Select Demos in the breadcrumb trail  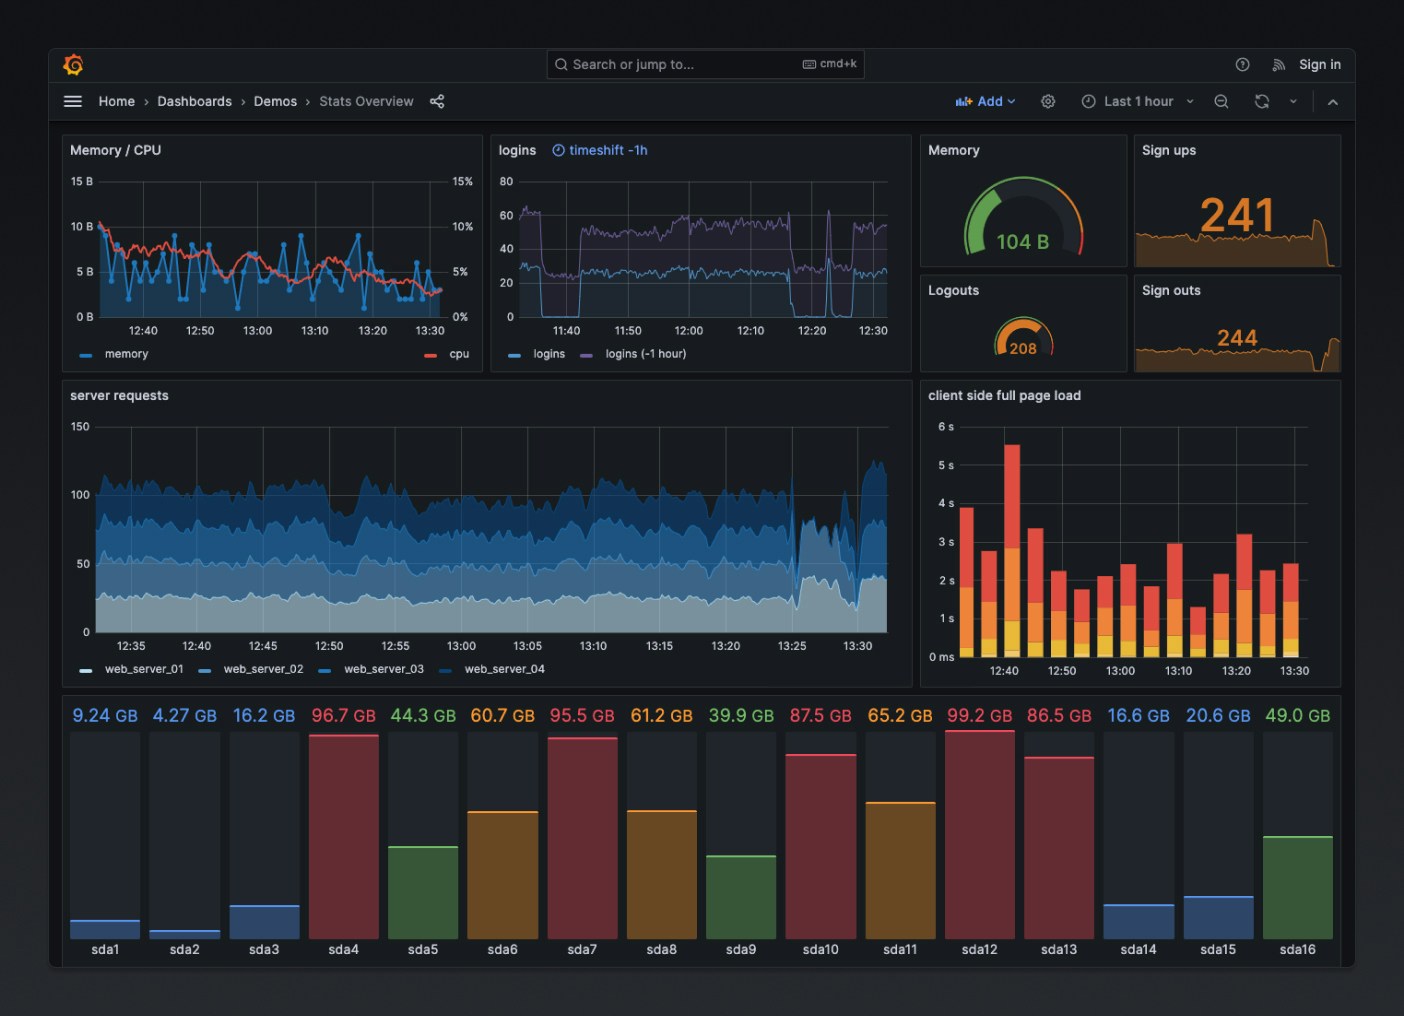click(x=275, y=101)
